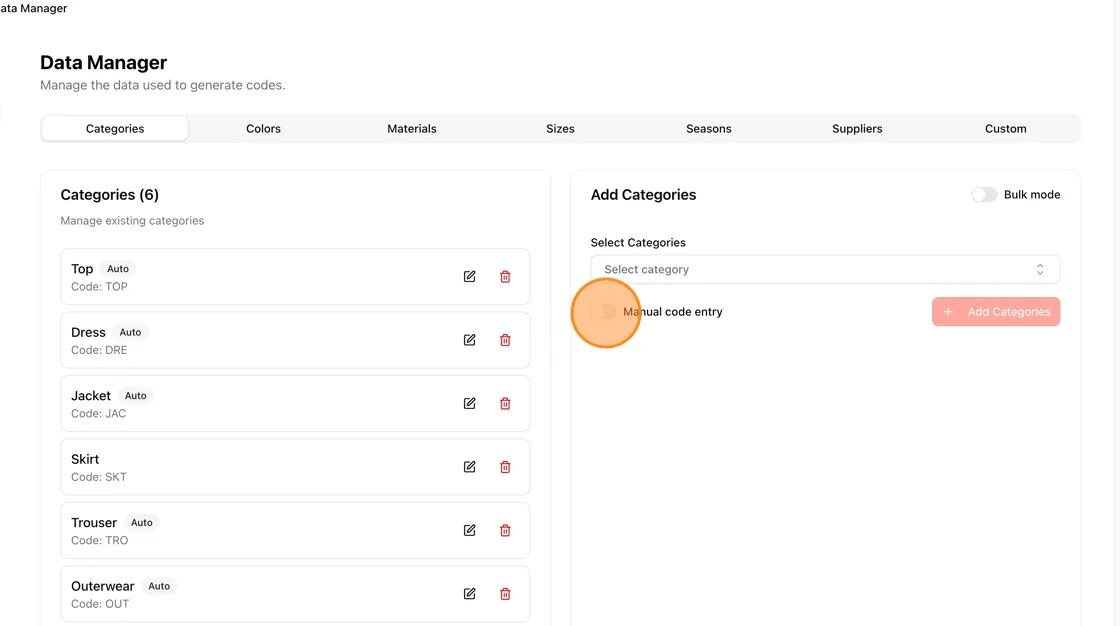Click the 'Code: OUT' text
This screenshot has width=1120, height=626.
coord(100,604)
